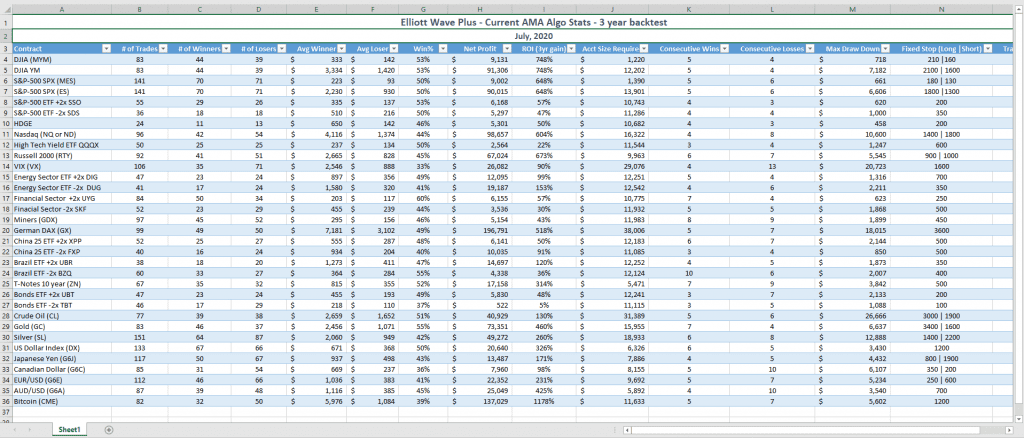The height and width of the screenshot is (438, 1024).
Task: Click the Select All corner triangle
Action: (6, 9)
